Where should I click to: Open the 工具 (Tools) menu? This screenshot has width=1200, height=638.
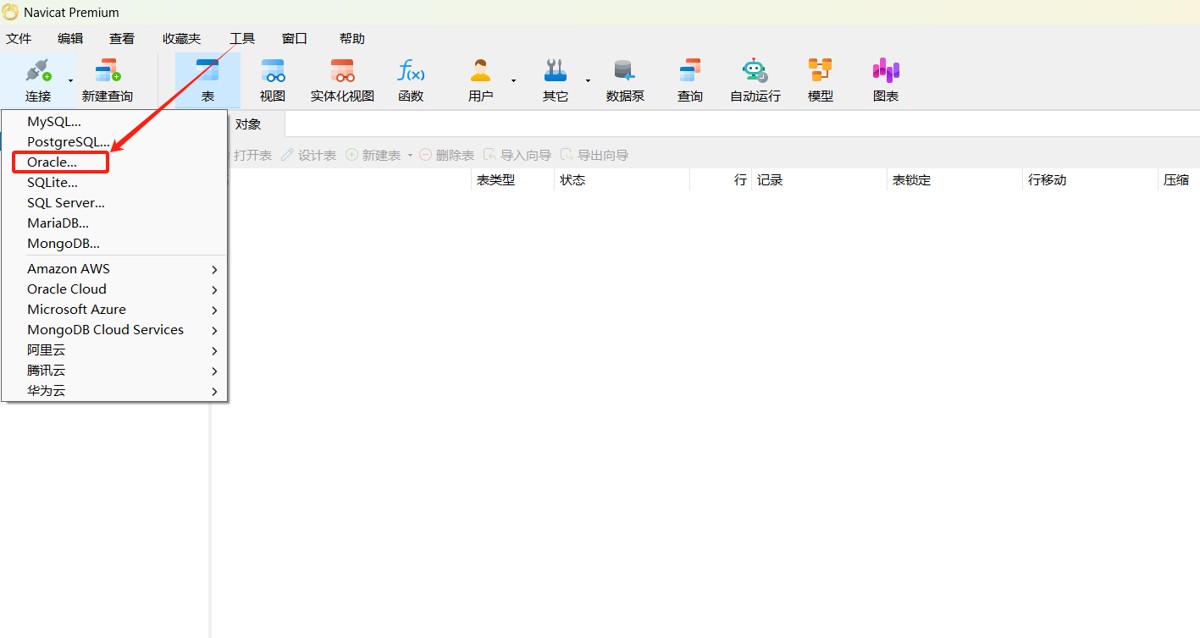(242, 39)
